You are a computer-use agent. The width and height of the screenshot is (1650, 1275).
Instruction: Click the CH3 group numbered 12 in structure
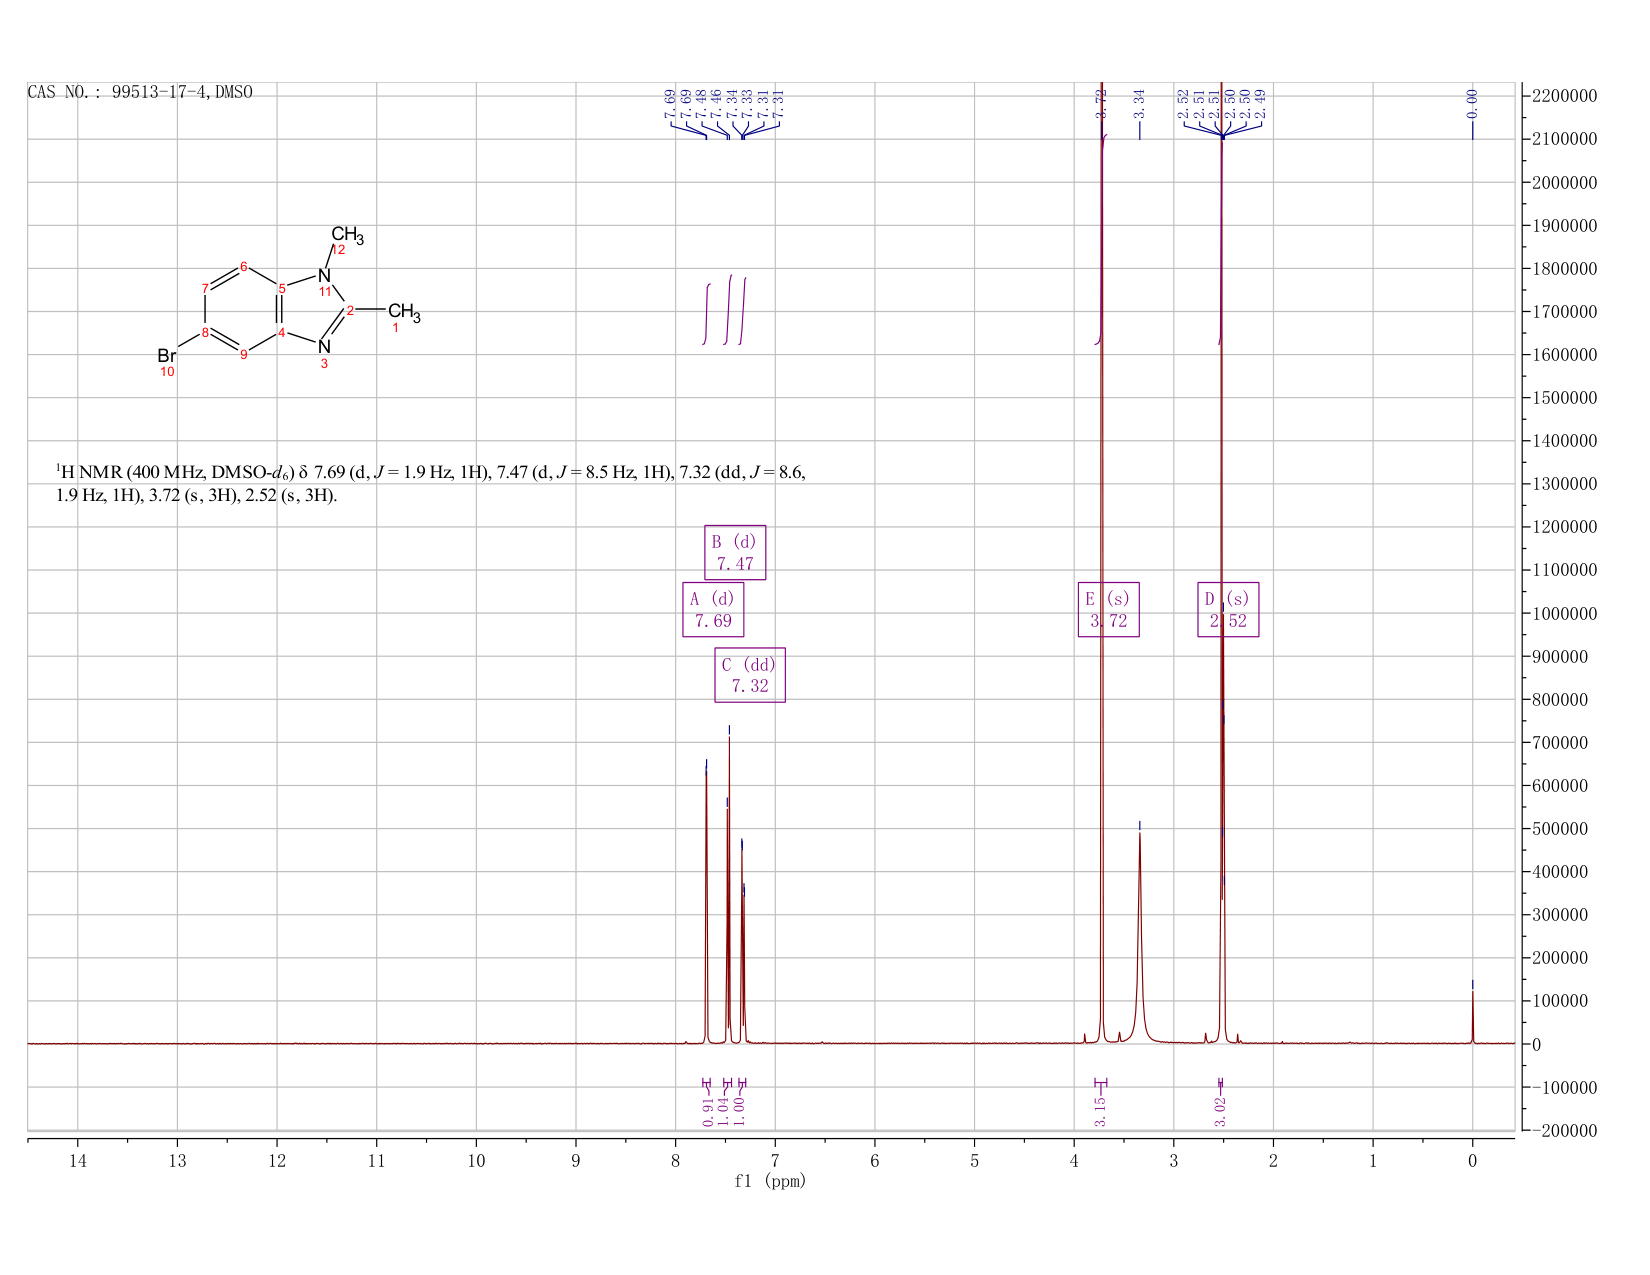[347, 236]
